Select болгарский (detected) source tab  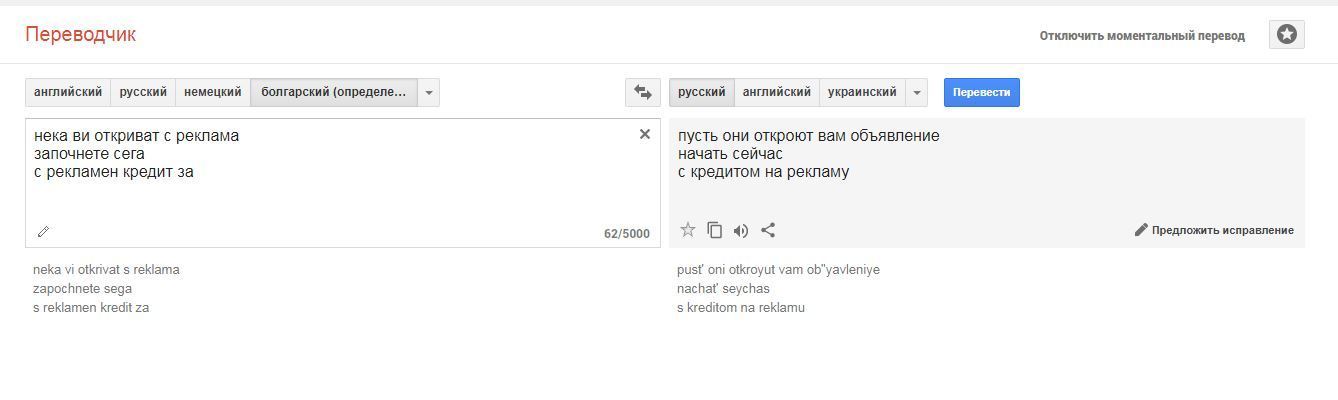click(333, 92)
